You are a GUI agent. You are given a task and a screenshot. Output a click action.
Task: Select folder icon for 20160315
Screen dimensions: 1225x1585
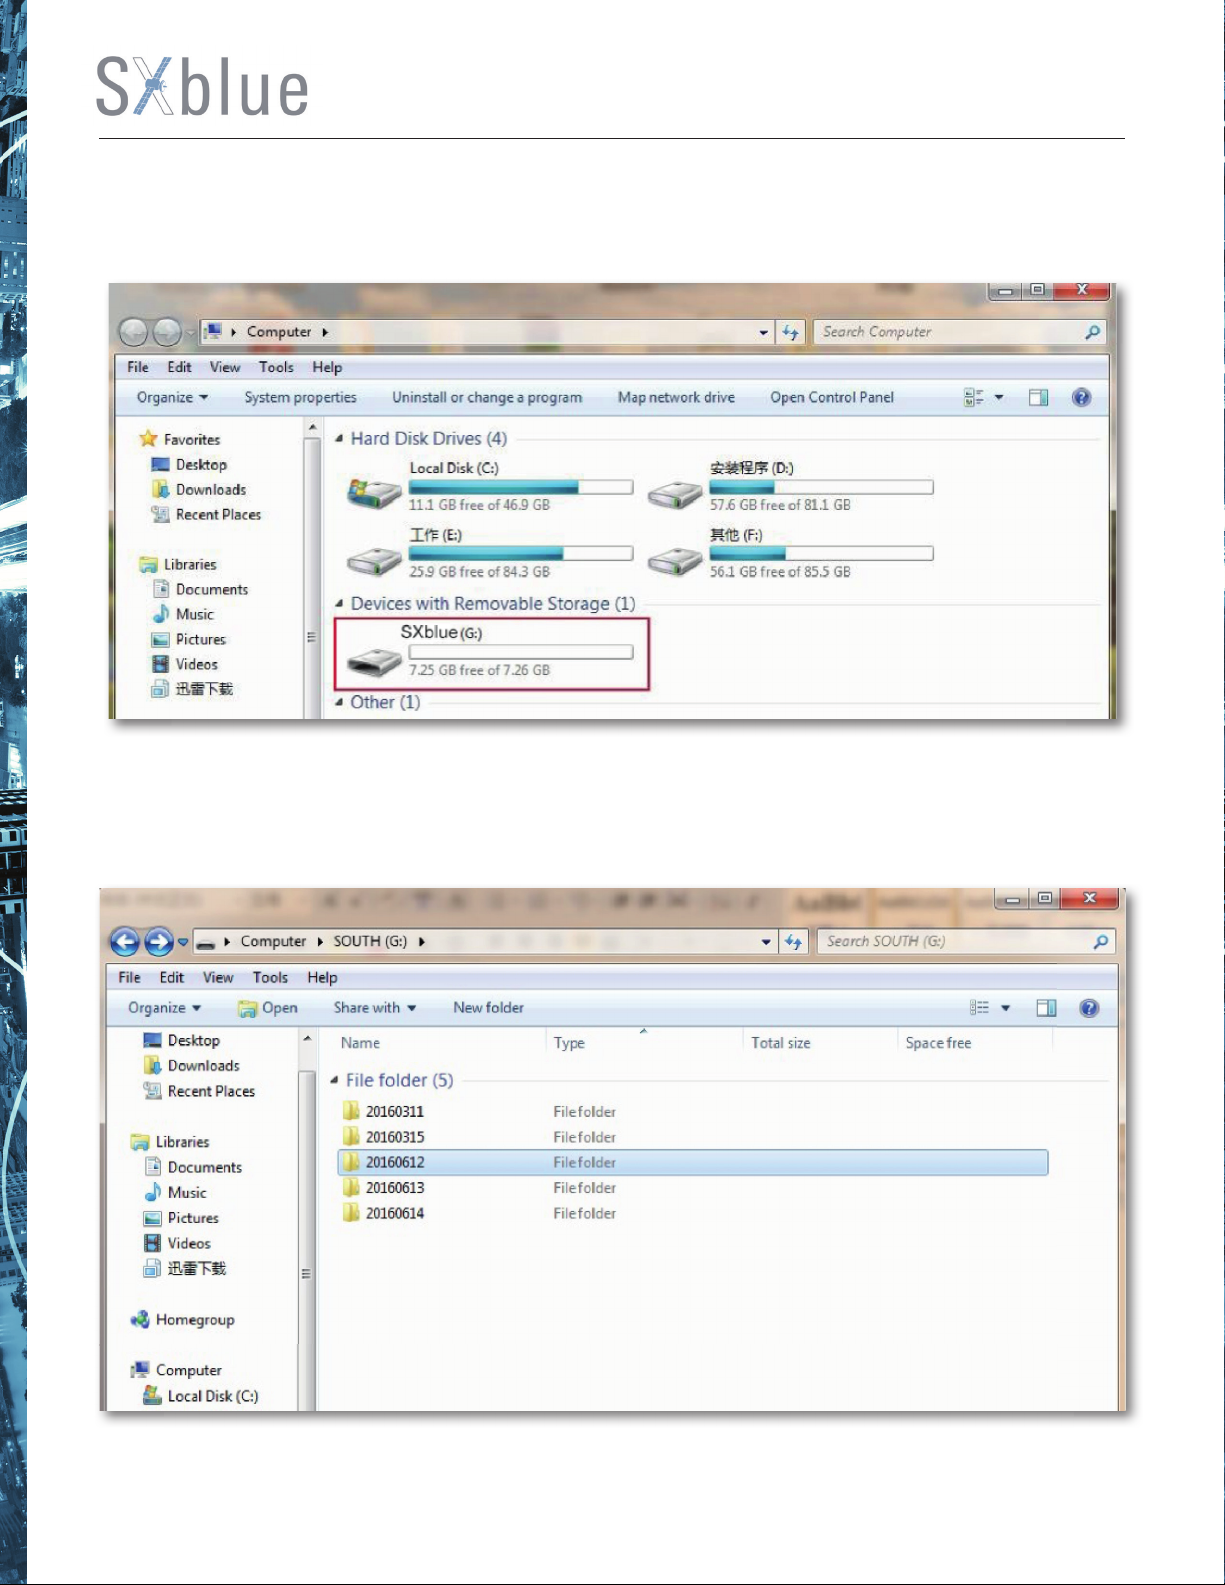(x=351, y=1136)
